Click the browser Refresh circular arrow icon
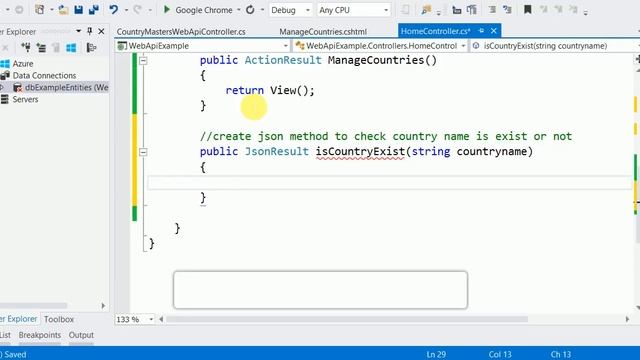 coord(250,9)
